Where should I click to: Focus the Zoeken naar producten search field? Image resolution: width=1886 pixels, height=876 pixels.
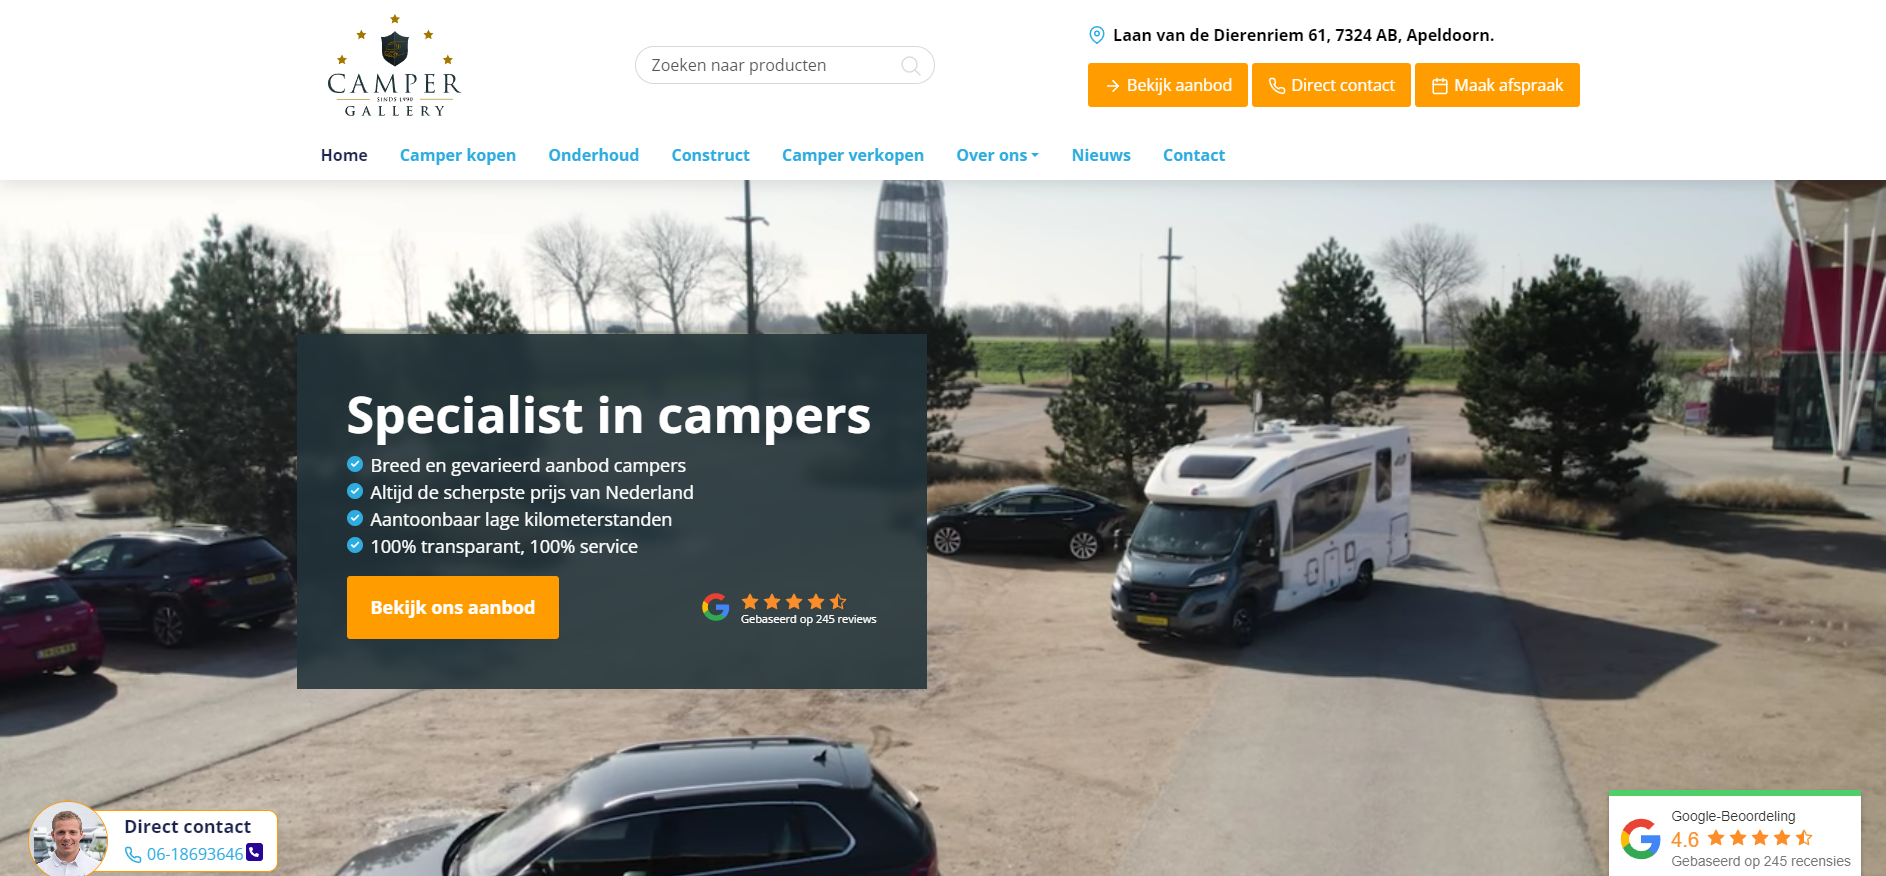point(785,65)
